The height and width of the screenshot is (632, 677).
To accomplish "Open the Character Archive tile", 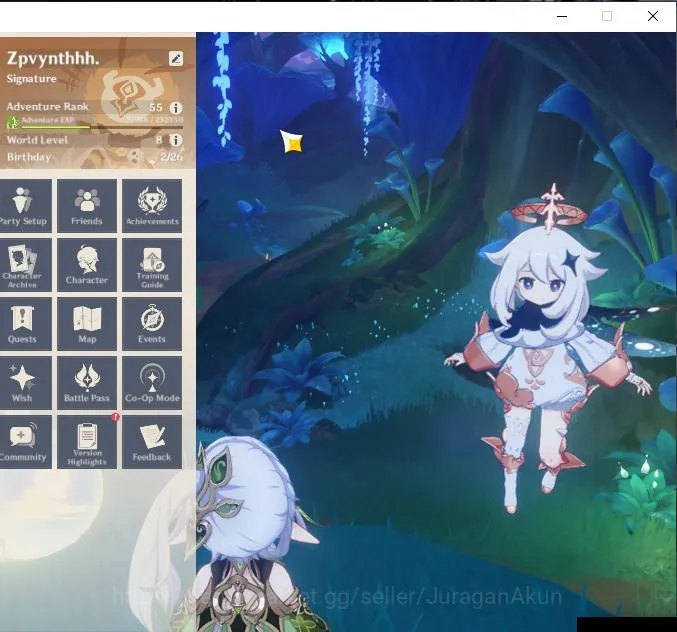I will pyautogui.click(x=25, y=265).
